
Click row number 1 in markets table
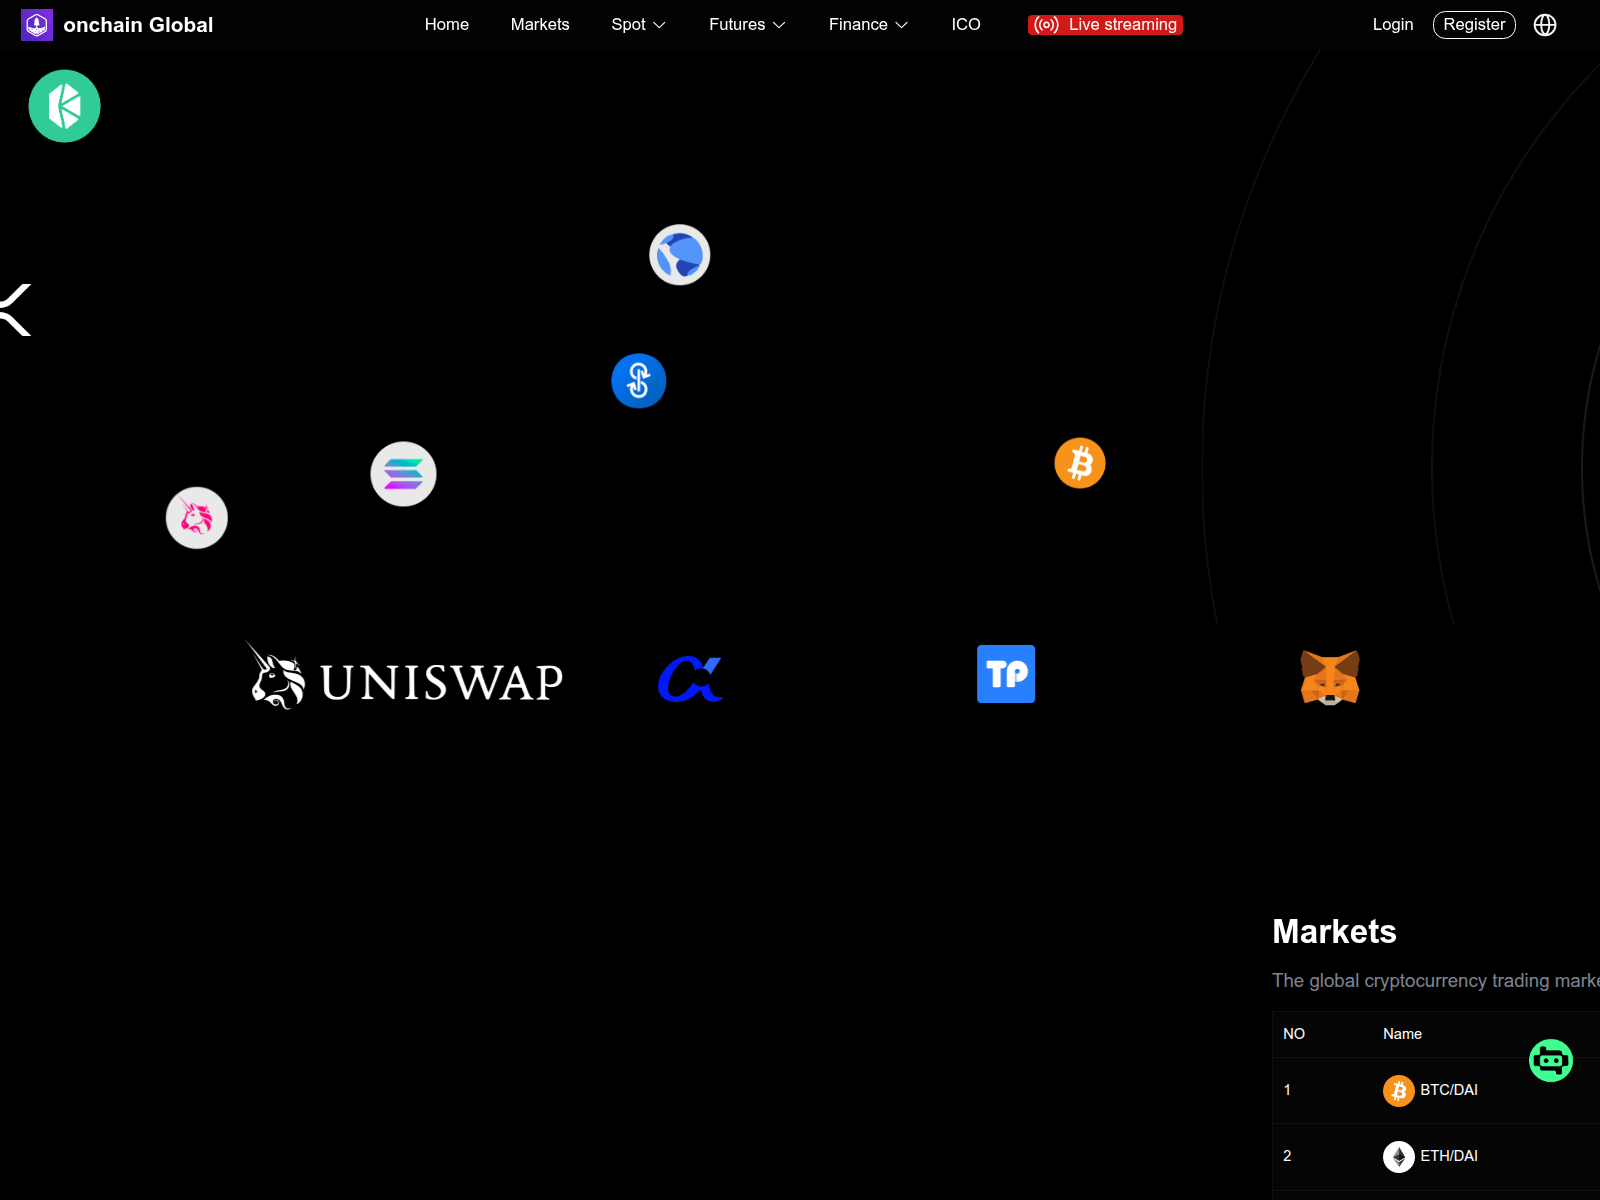click(1287, 1090)
